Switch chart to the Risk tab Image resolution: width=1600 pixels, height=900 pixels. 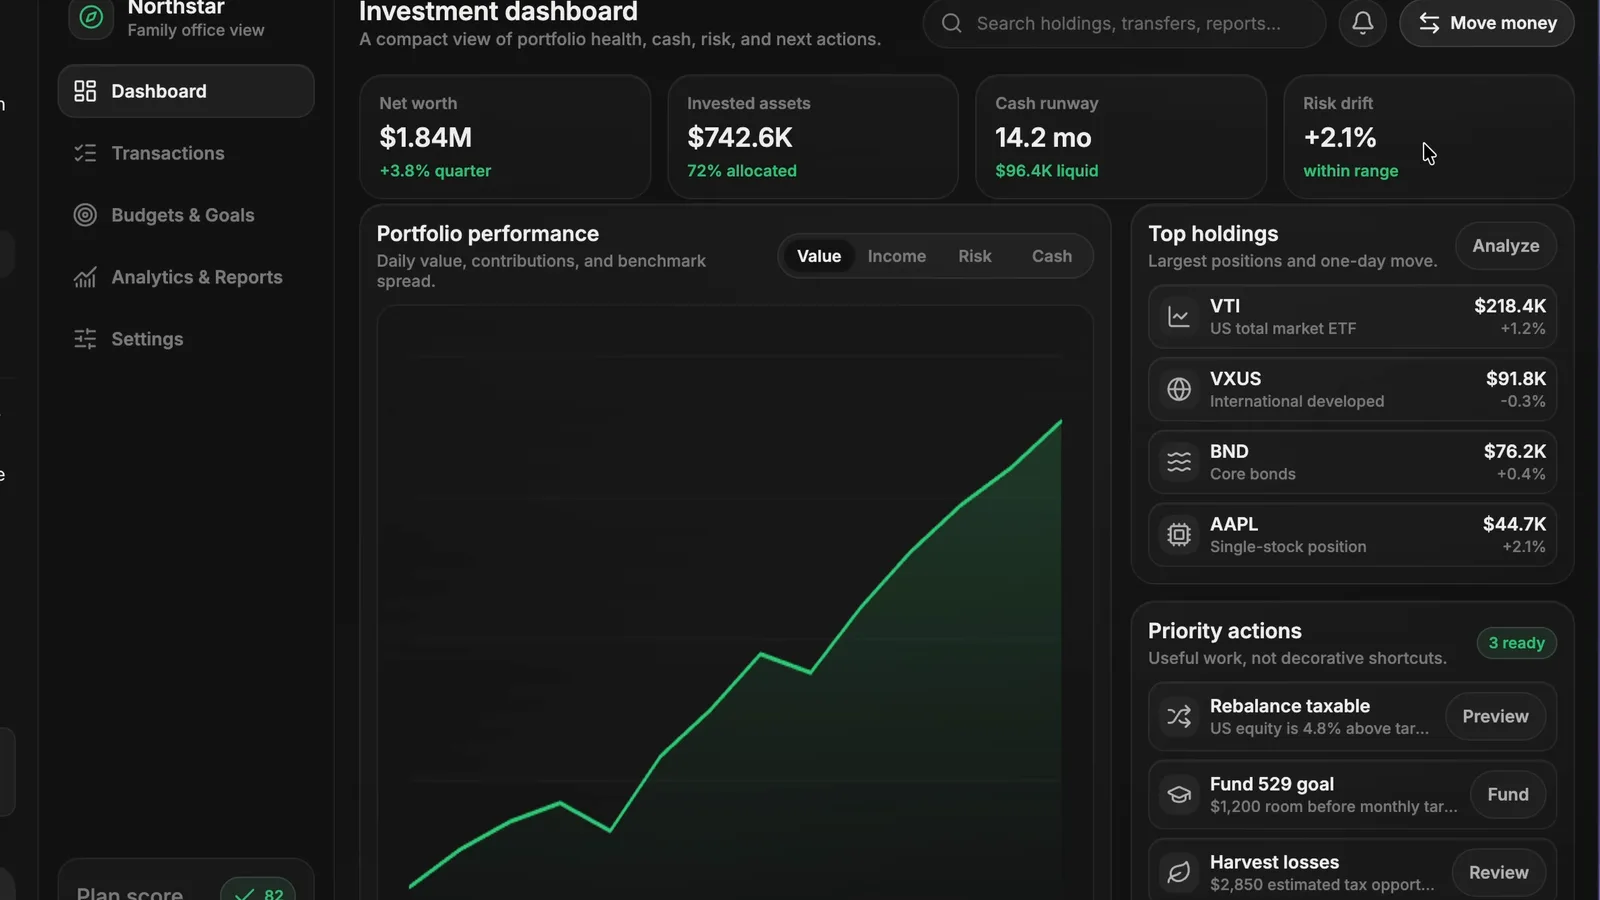(x=975, y=256)
